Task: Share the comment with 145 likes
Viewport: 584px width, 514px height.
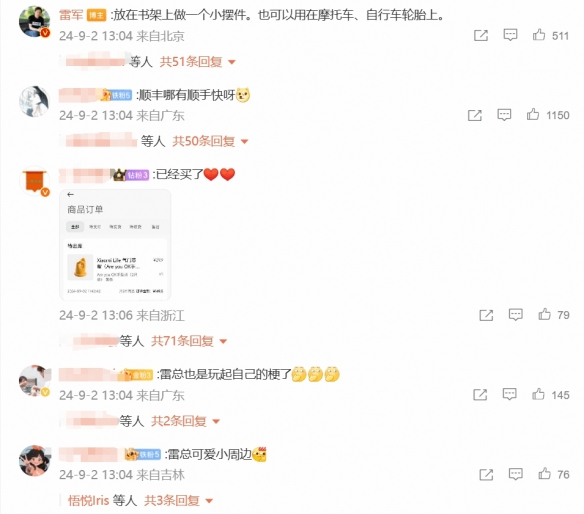Action: (x=480, y=395)
